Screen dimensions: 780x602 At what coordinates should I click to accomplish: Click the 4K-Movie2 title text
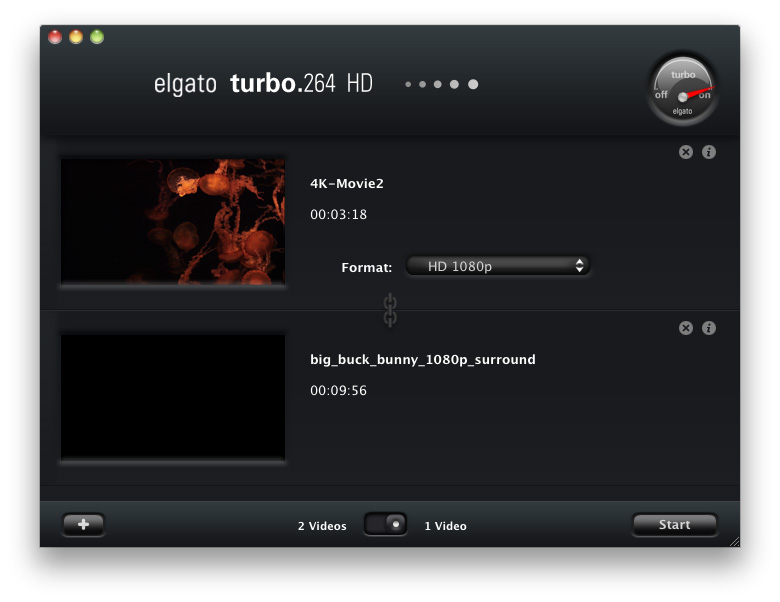(347, 184)
